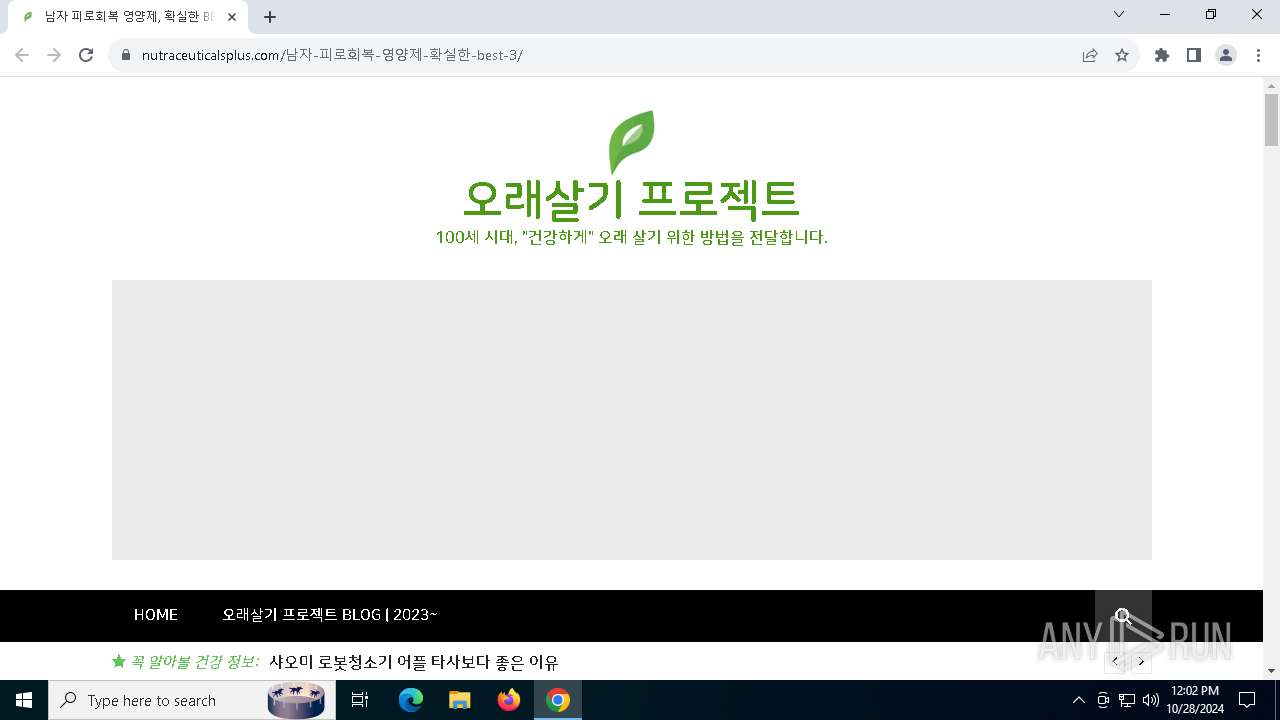The width and height of the screenshot is (1280, 720).
Task: Show hidden system tray icons chevron
Action: [1078, 700]
